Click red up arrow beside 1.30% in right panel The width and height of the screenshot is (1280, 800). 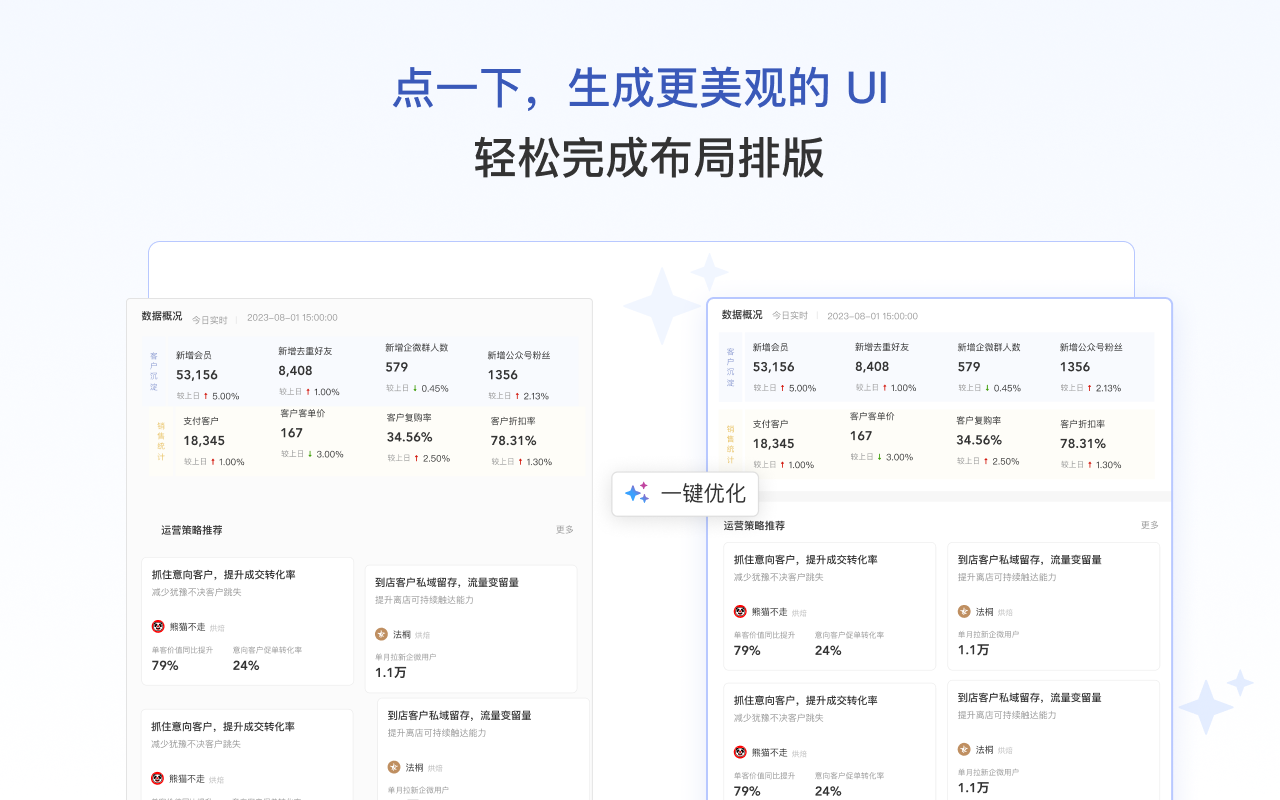coord(1090,465)
